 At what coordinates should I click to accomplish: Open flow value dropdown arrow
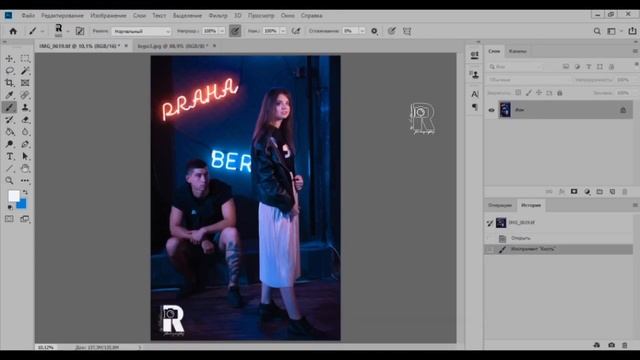[282, 31]
